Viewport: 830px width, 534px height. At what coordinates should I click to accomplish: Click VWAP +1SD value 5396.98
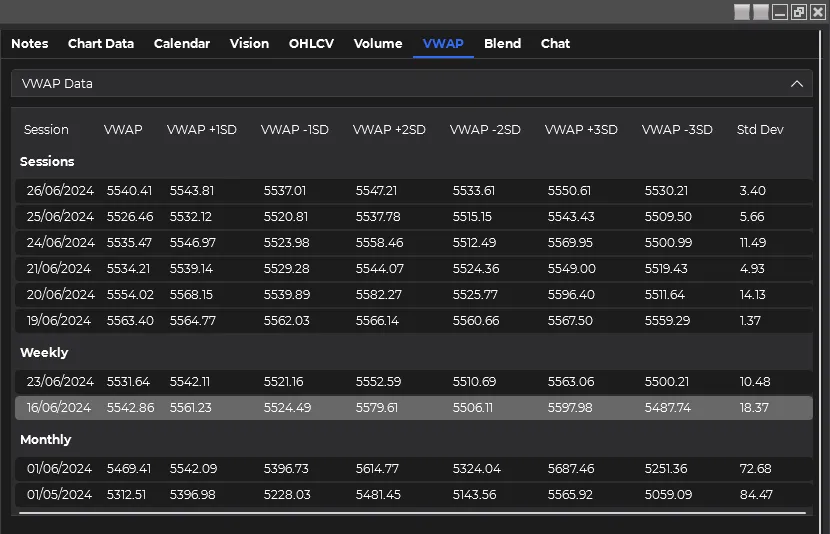[192, 494]
